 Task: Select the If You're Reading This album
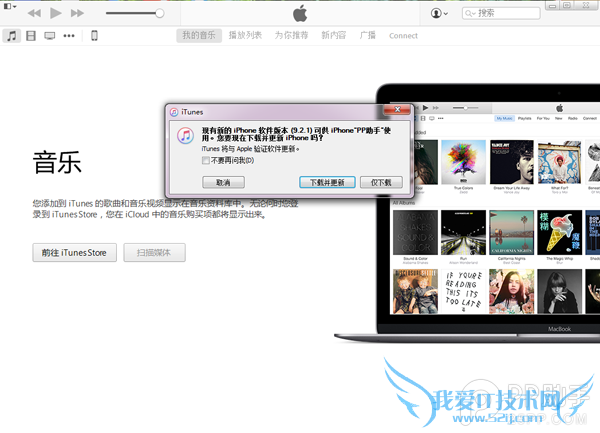463,291
